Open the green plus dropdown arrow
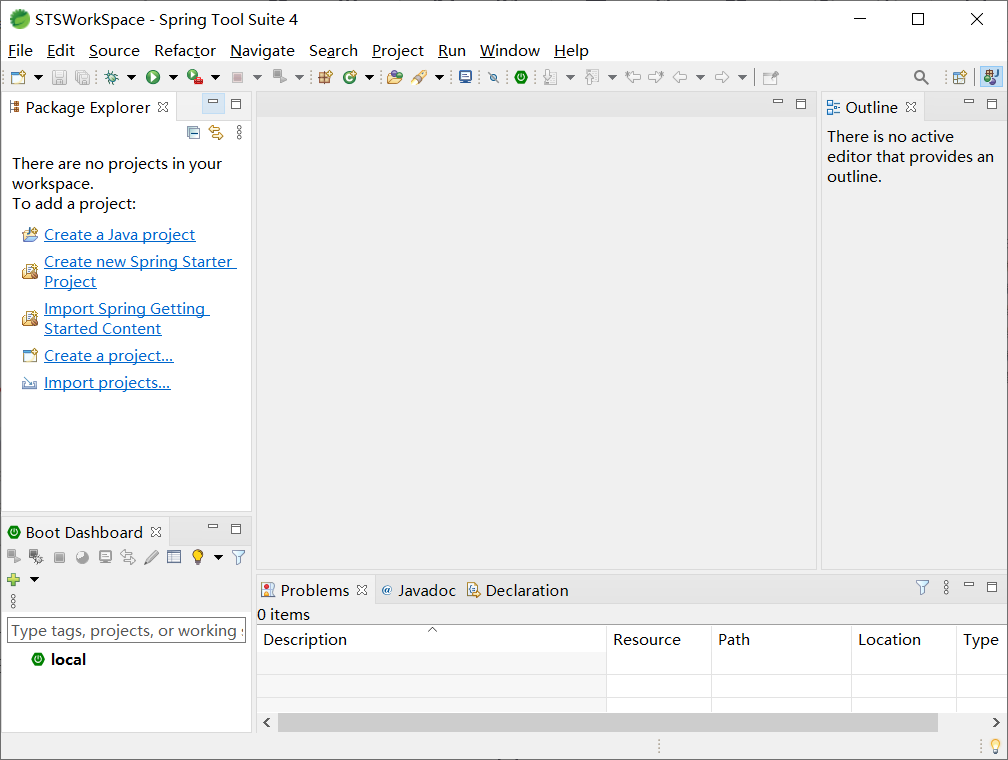 tap(35, 579)
